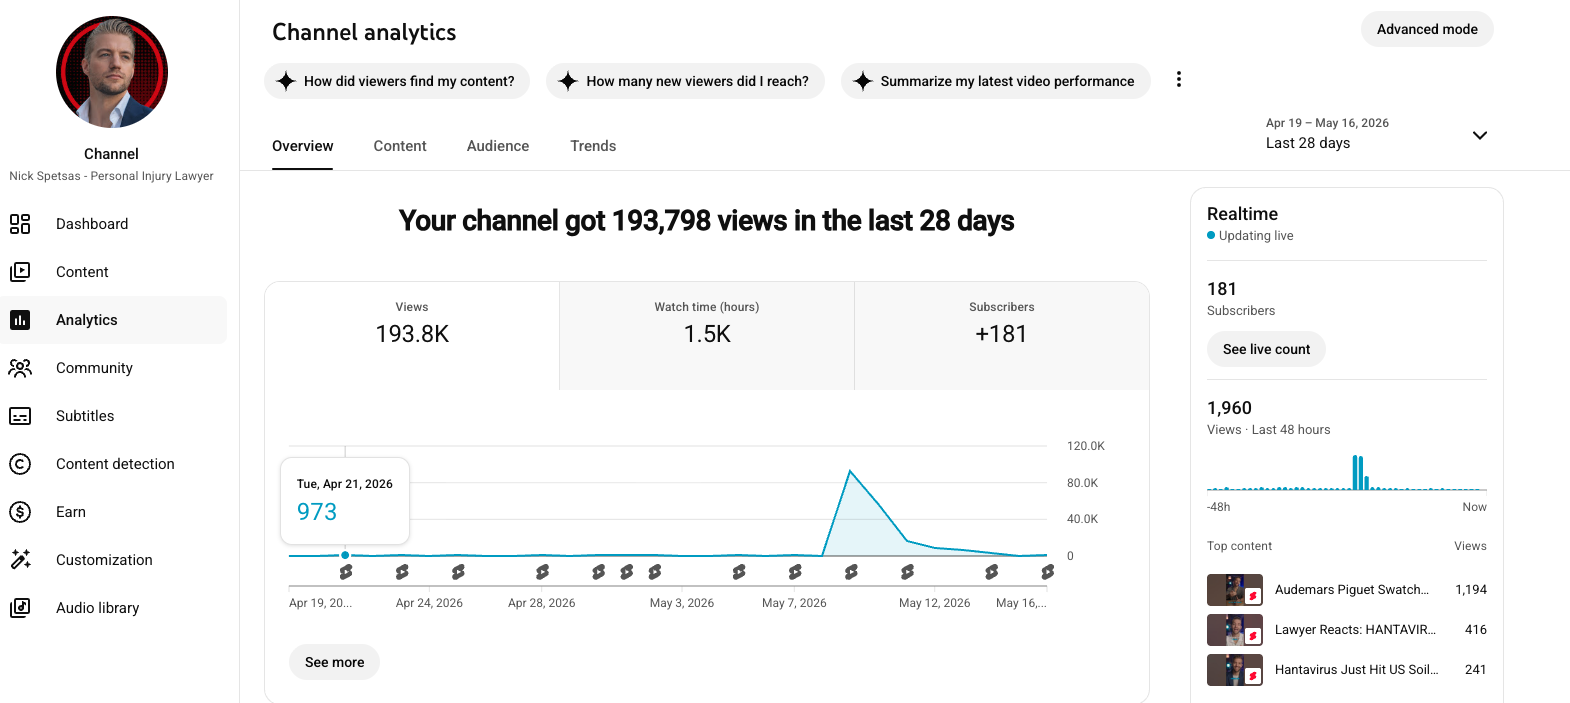
Task: Open the Content detection copyright icon
Action: point(20,464)
